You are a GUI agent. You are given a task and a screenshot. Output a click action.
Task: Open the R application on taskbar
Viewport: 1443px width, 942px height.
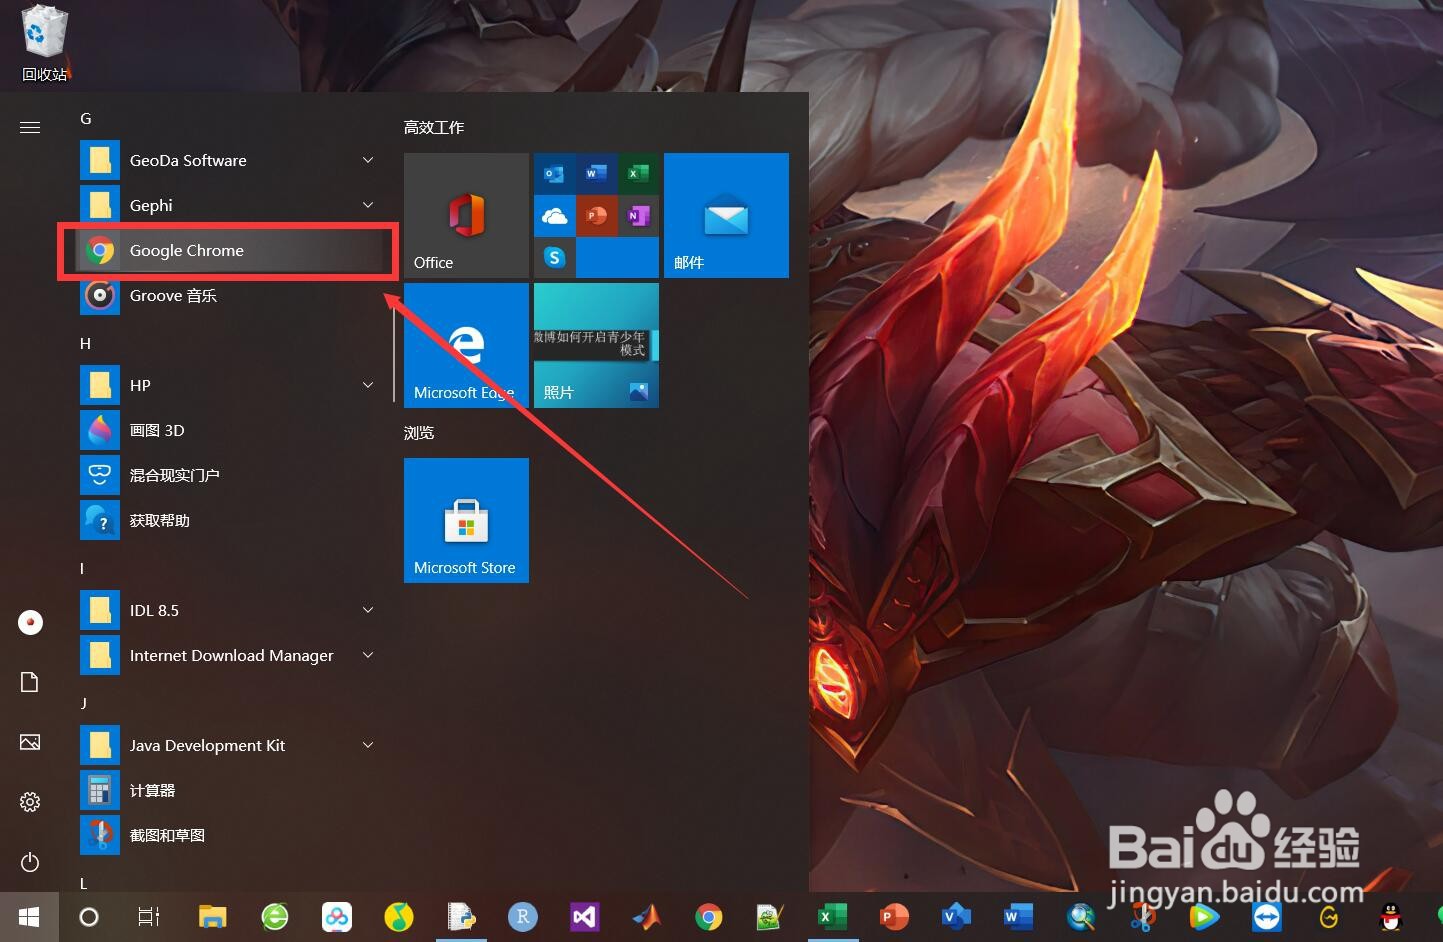523,916
